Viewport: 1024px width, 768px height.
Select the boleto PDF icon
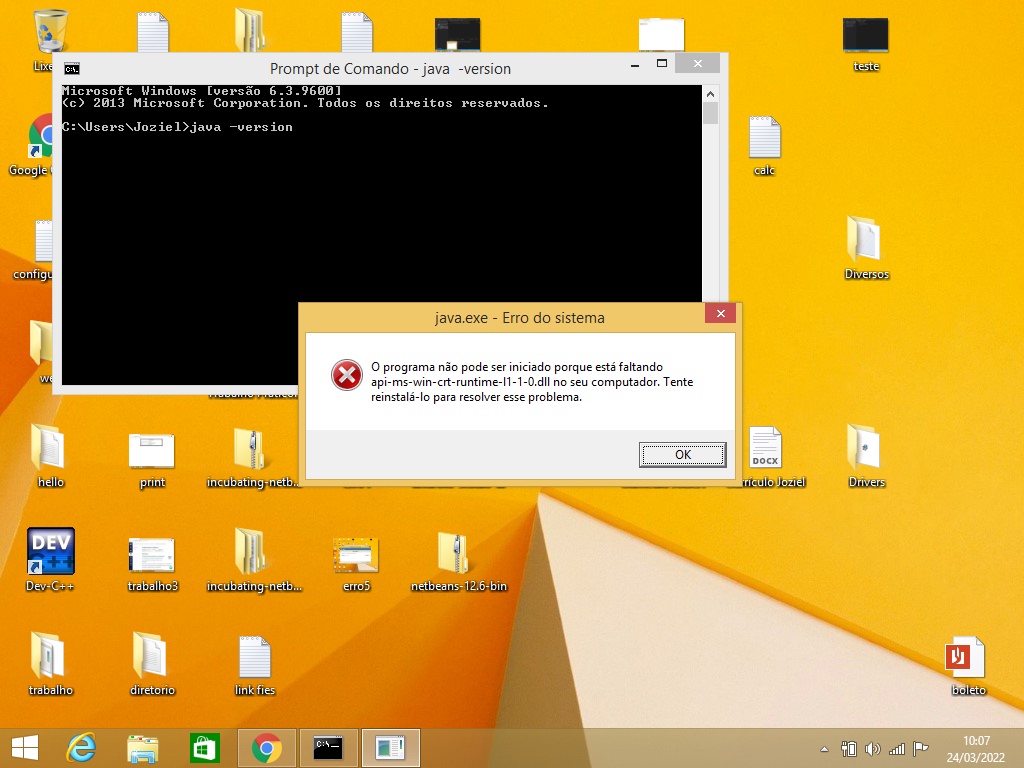(966, 665)
